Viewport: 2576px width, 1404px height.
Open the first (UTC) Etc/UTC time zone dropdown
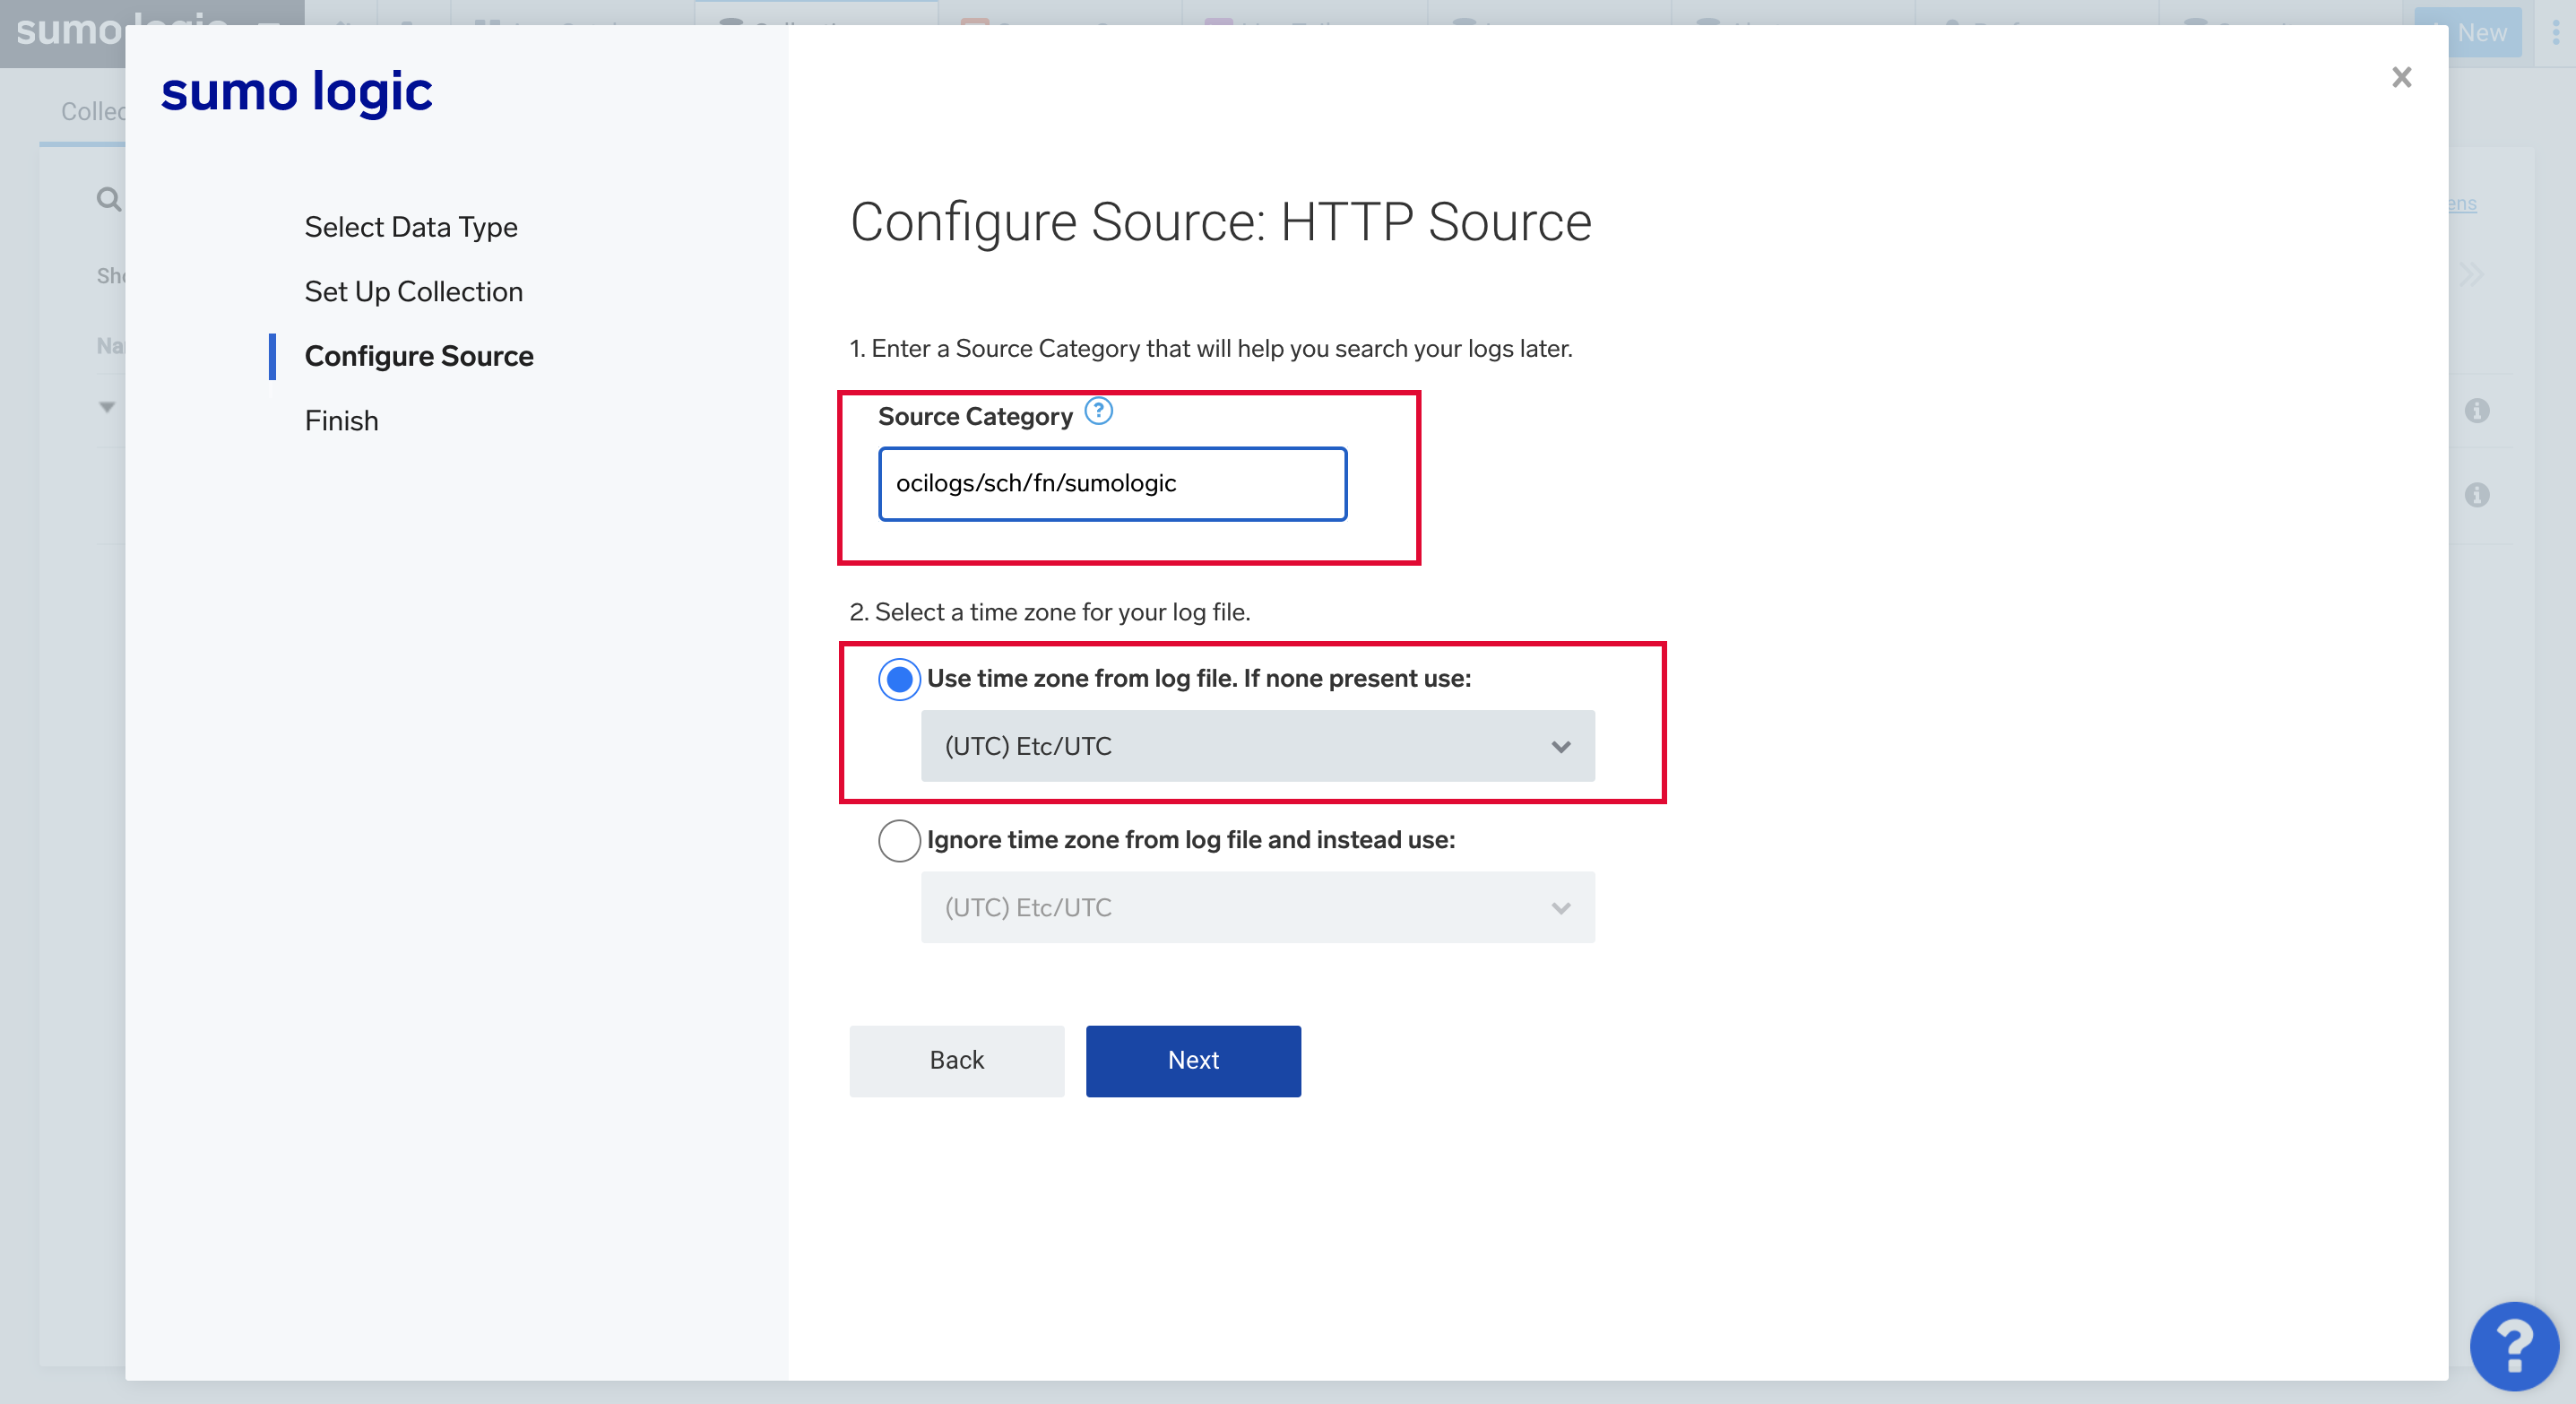(x=1257, y=746)
